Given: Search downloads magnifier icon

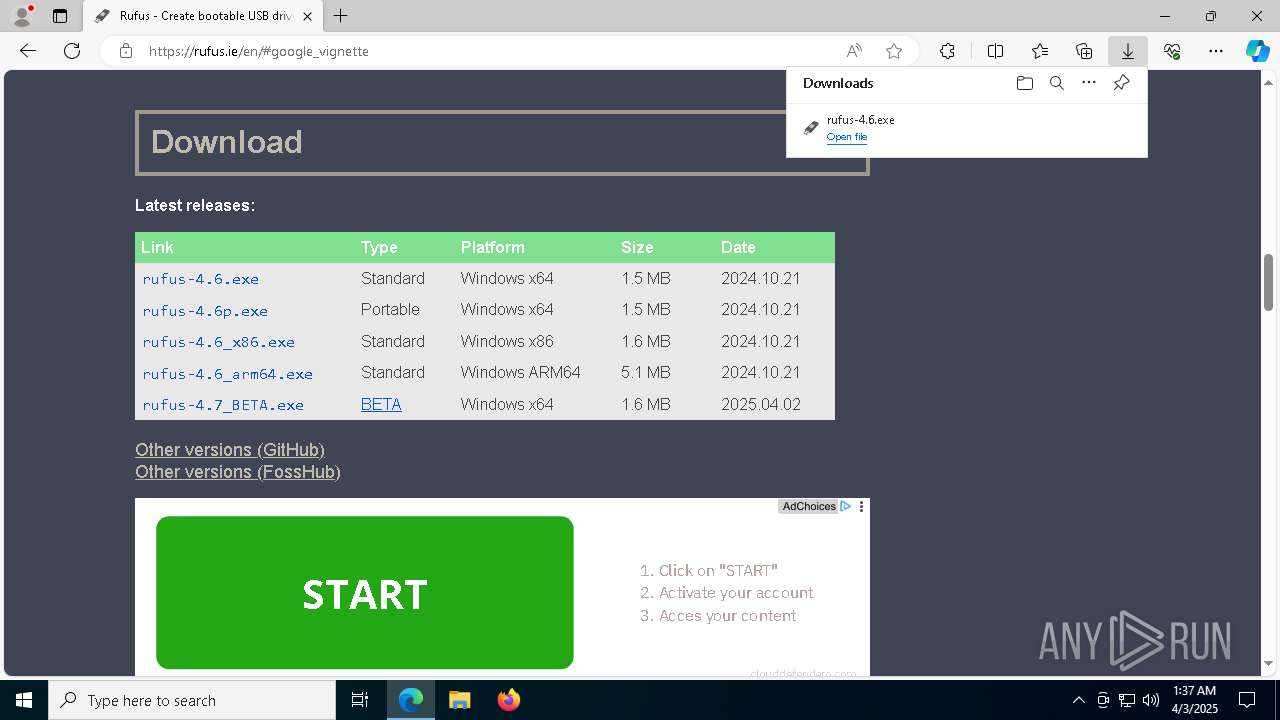Looking at the screenshot, I should (1056, 83).
